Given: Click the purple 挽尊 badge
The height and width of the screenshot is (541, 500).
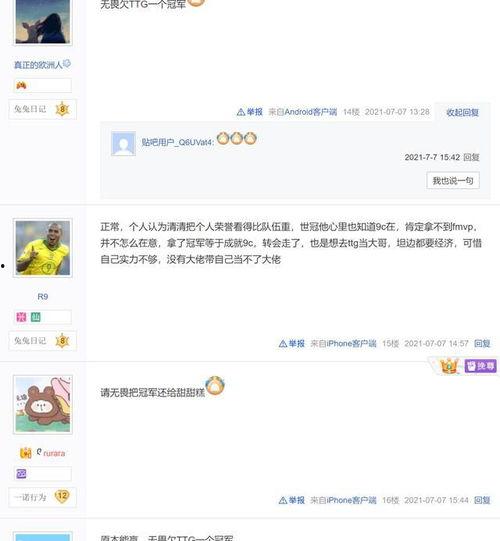Looking at the screenshot, I should (x=481, y=366).
